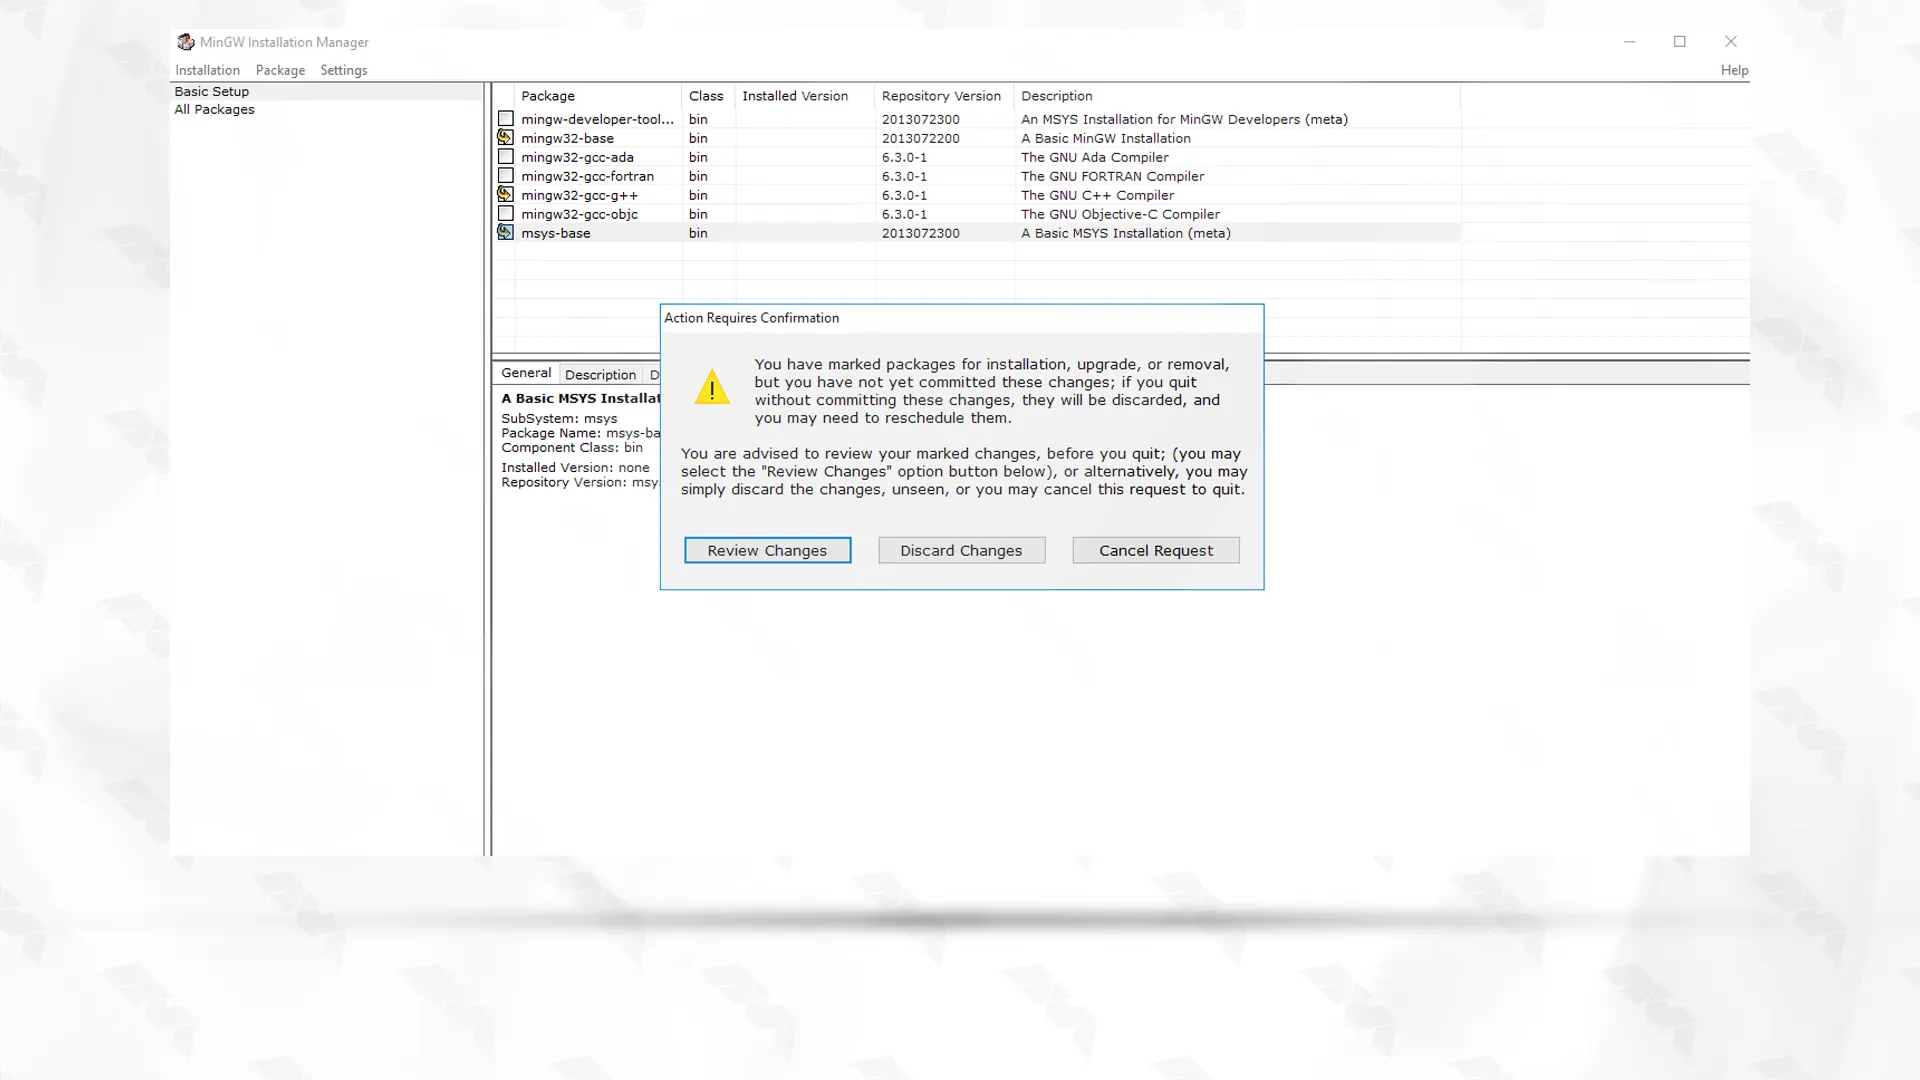Click the mingw32-gcc-fortran package icon
This screenshot has width=1920, height=1080.
[505, 175]
